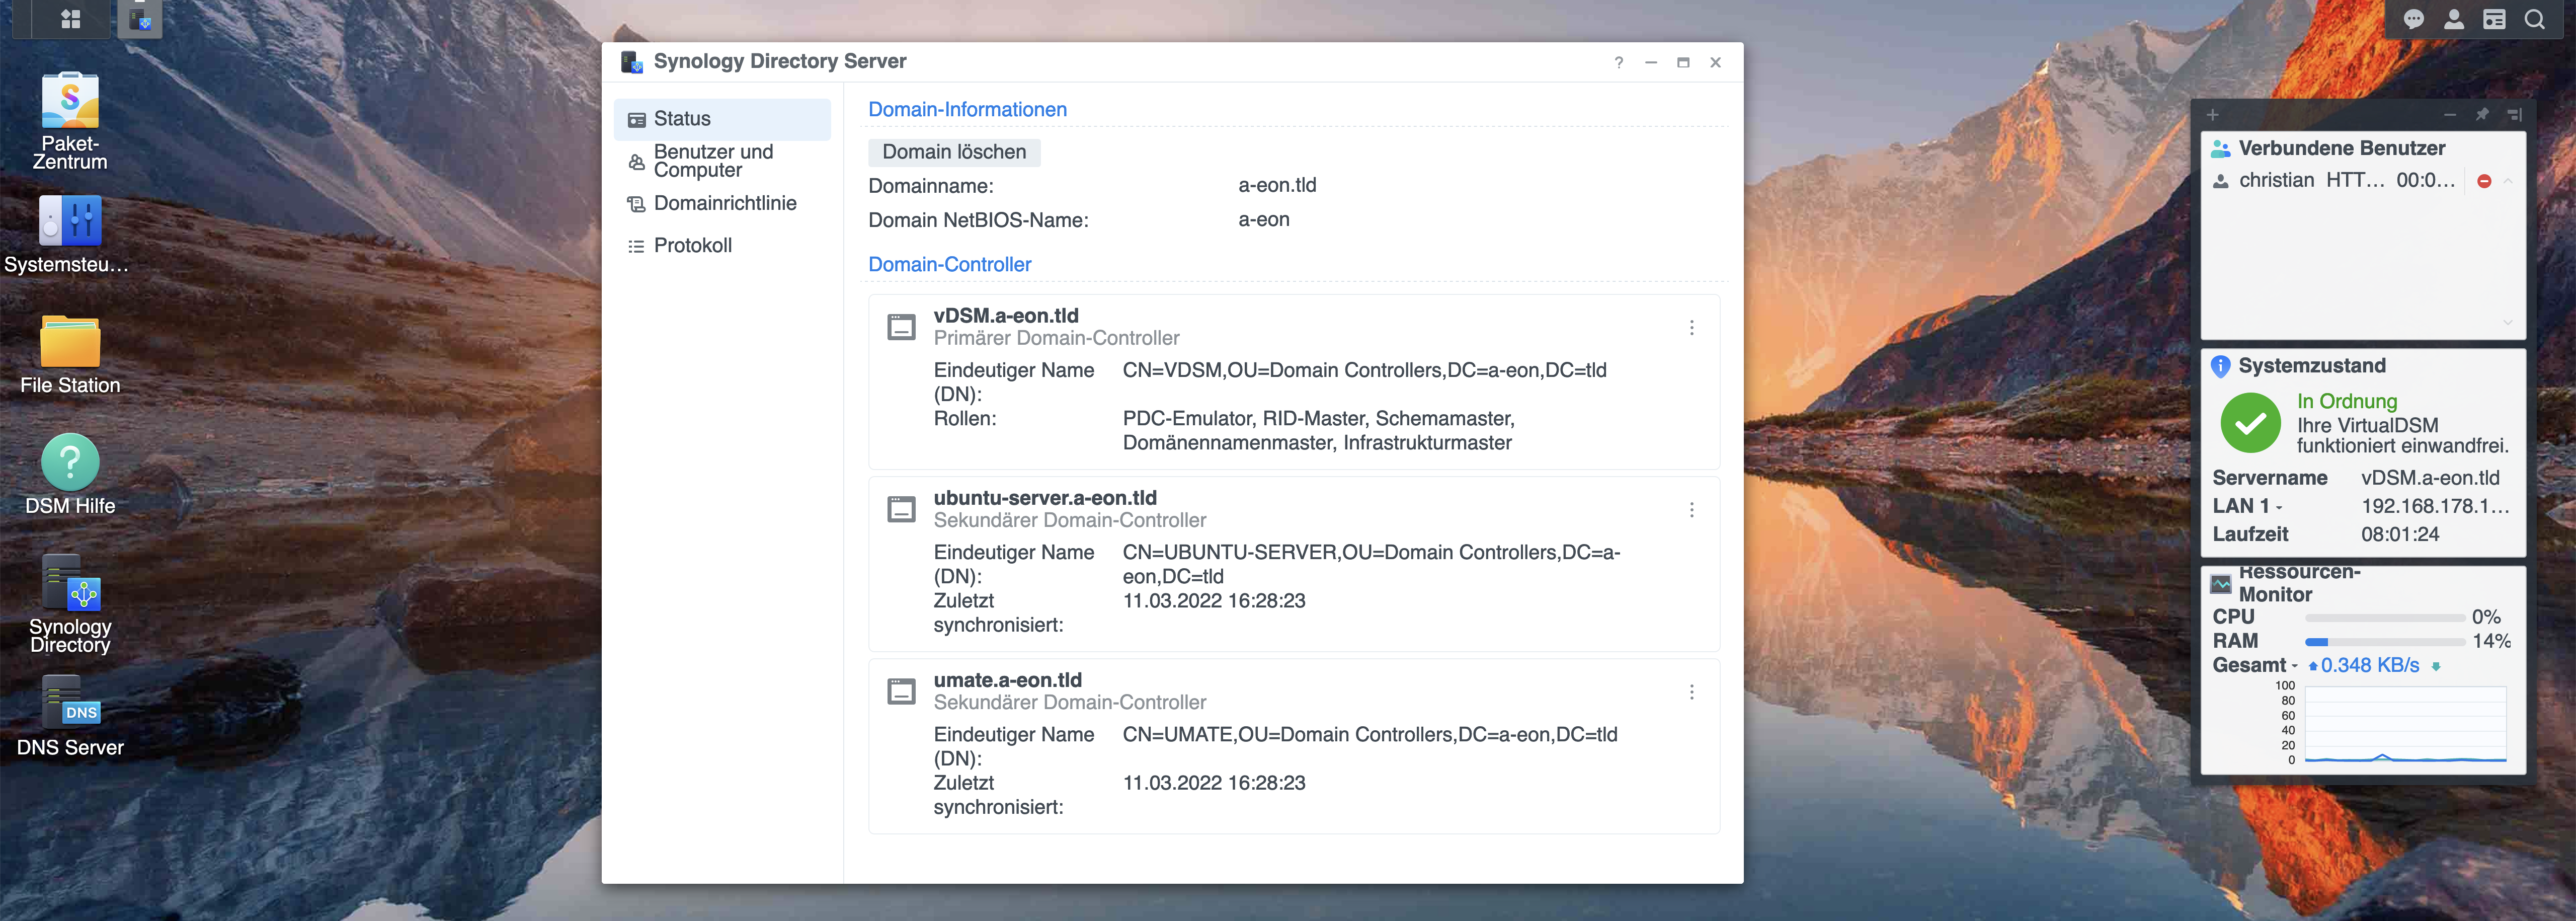Open Domainrichtlinie section
Image resolution: width=2576 pixels, height=921 pixels.
point(722,203)
